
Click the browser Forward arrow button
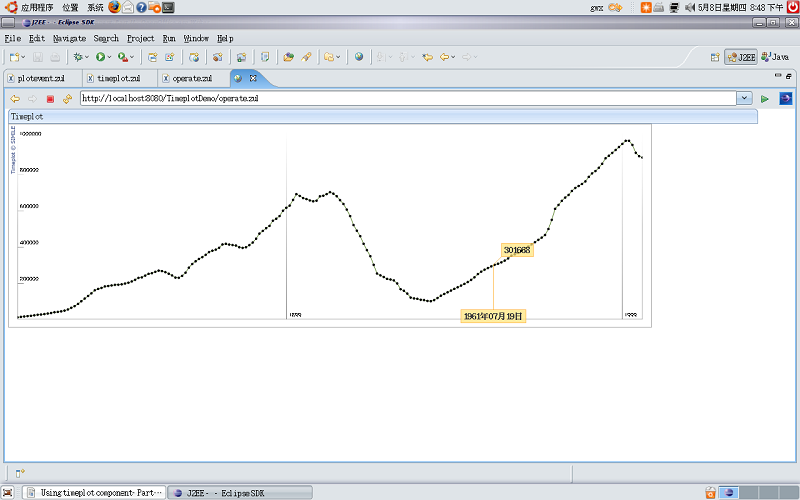coord(33,99)
